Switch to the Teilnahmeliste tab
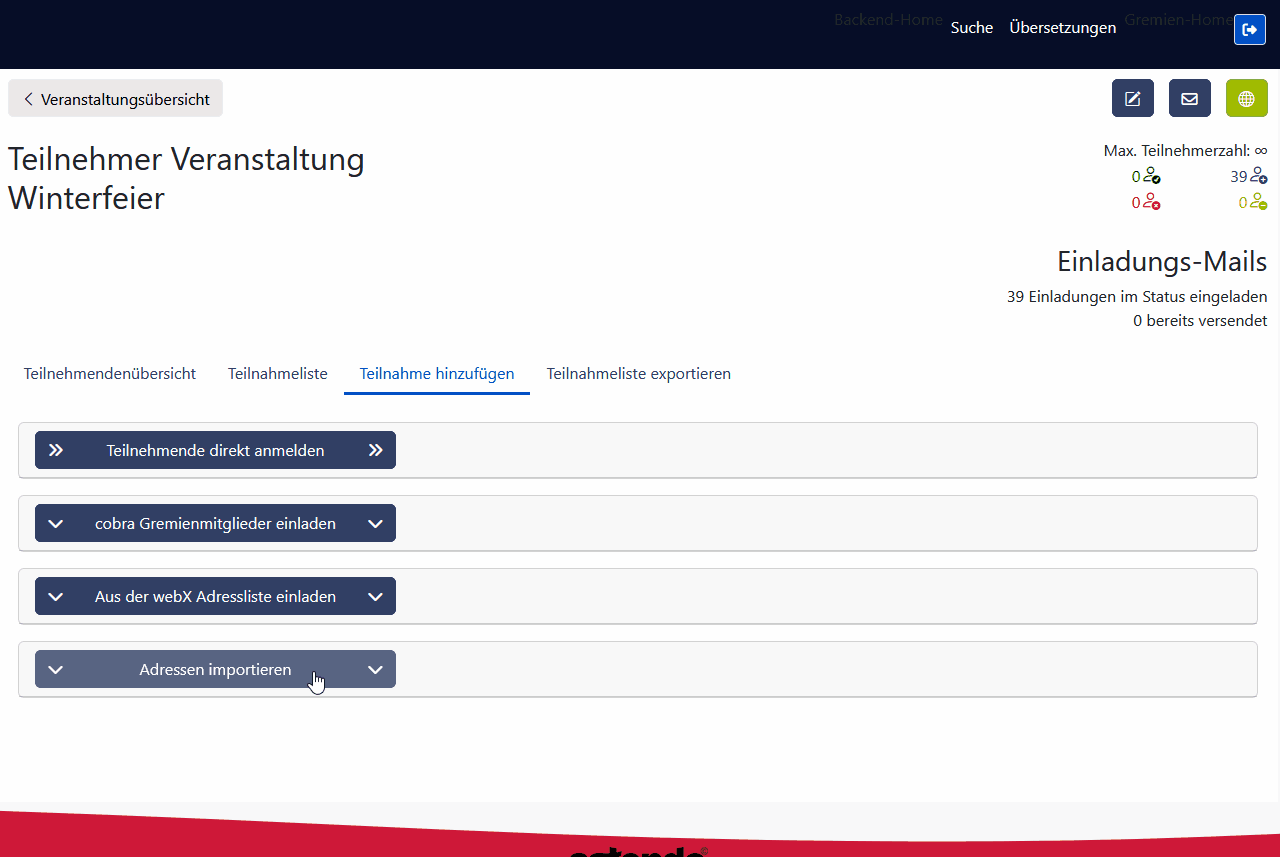 277,373
